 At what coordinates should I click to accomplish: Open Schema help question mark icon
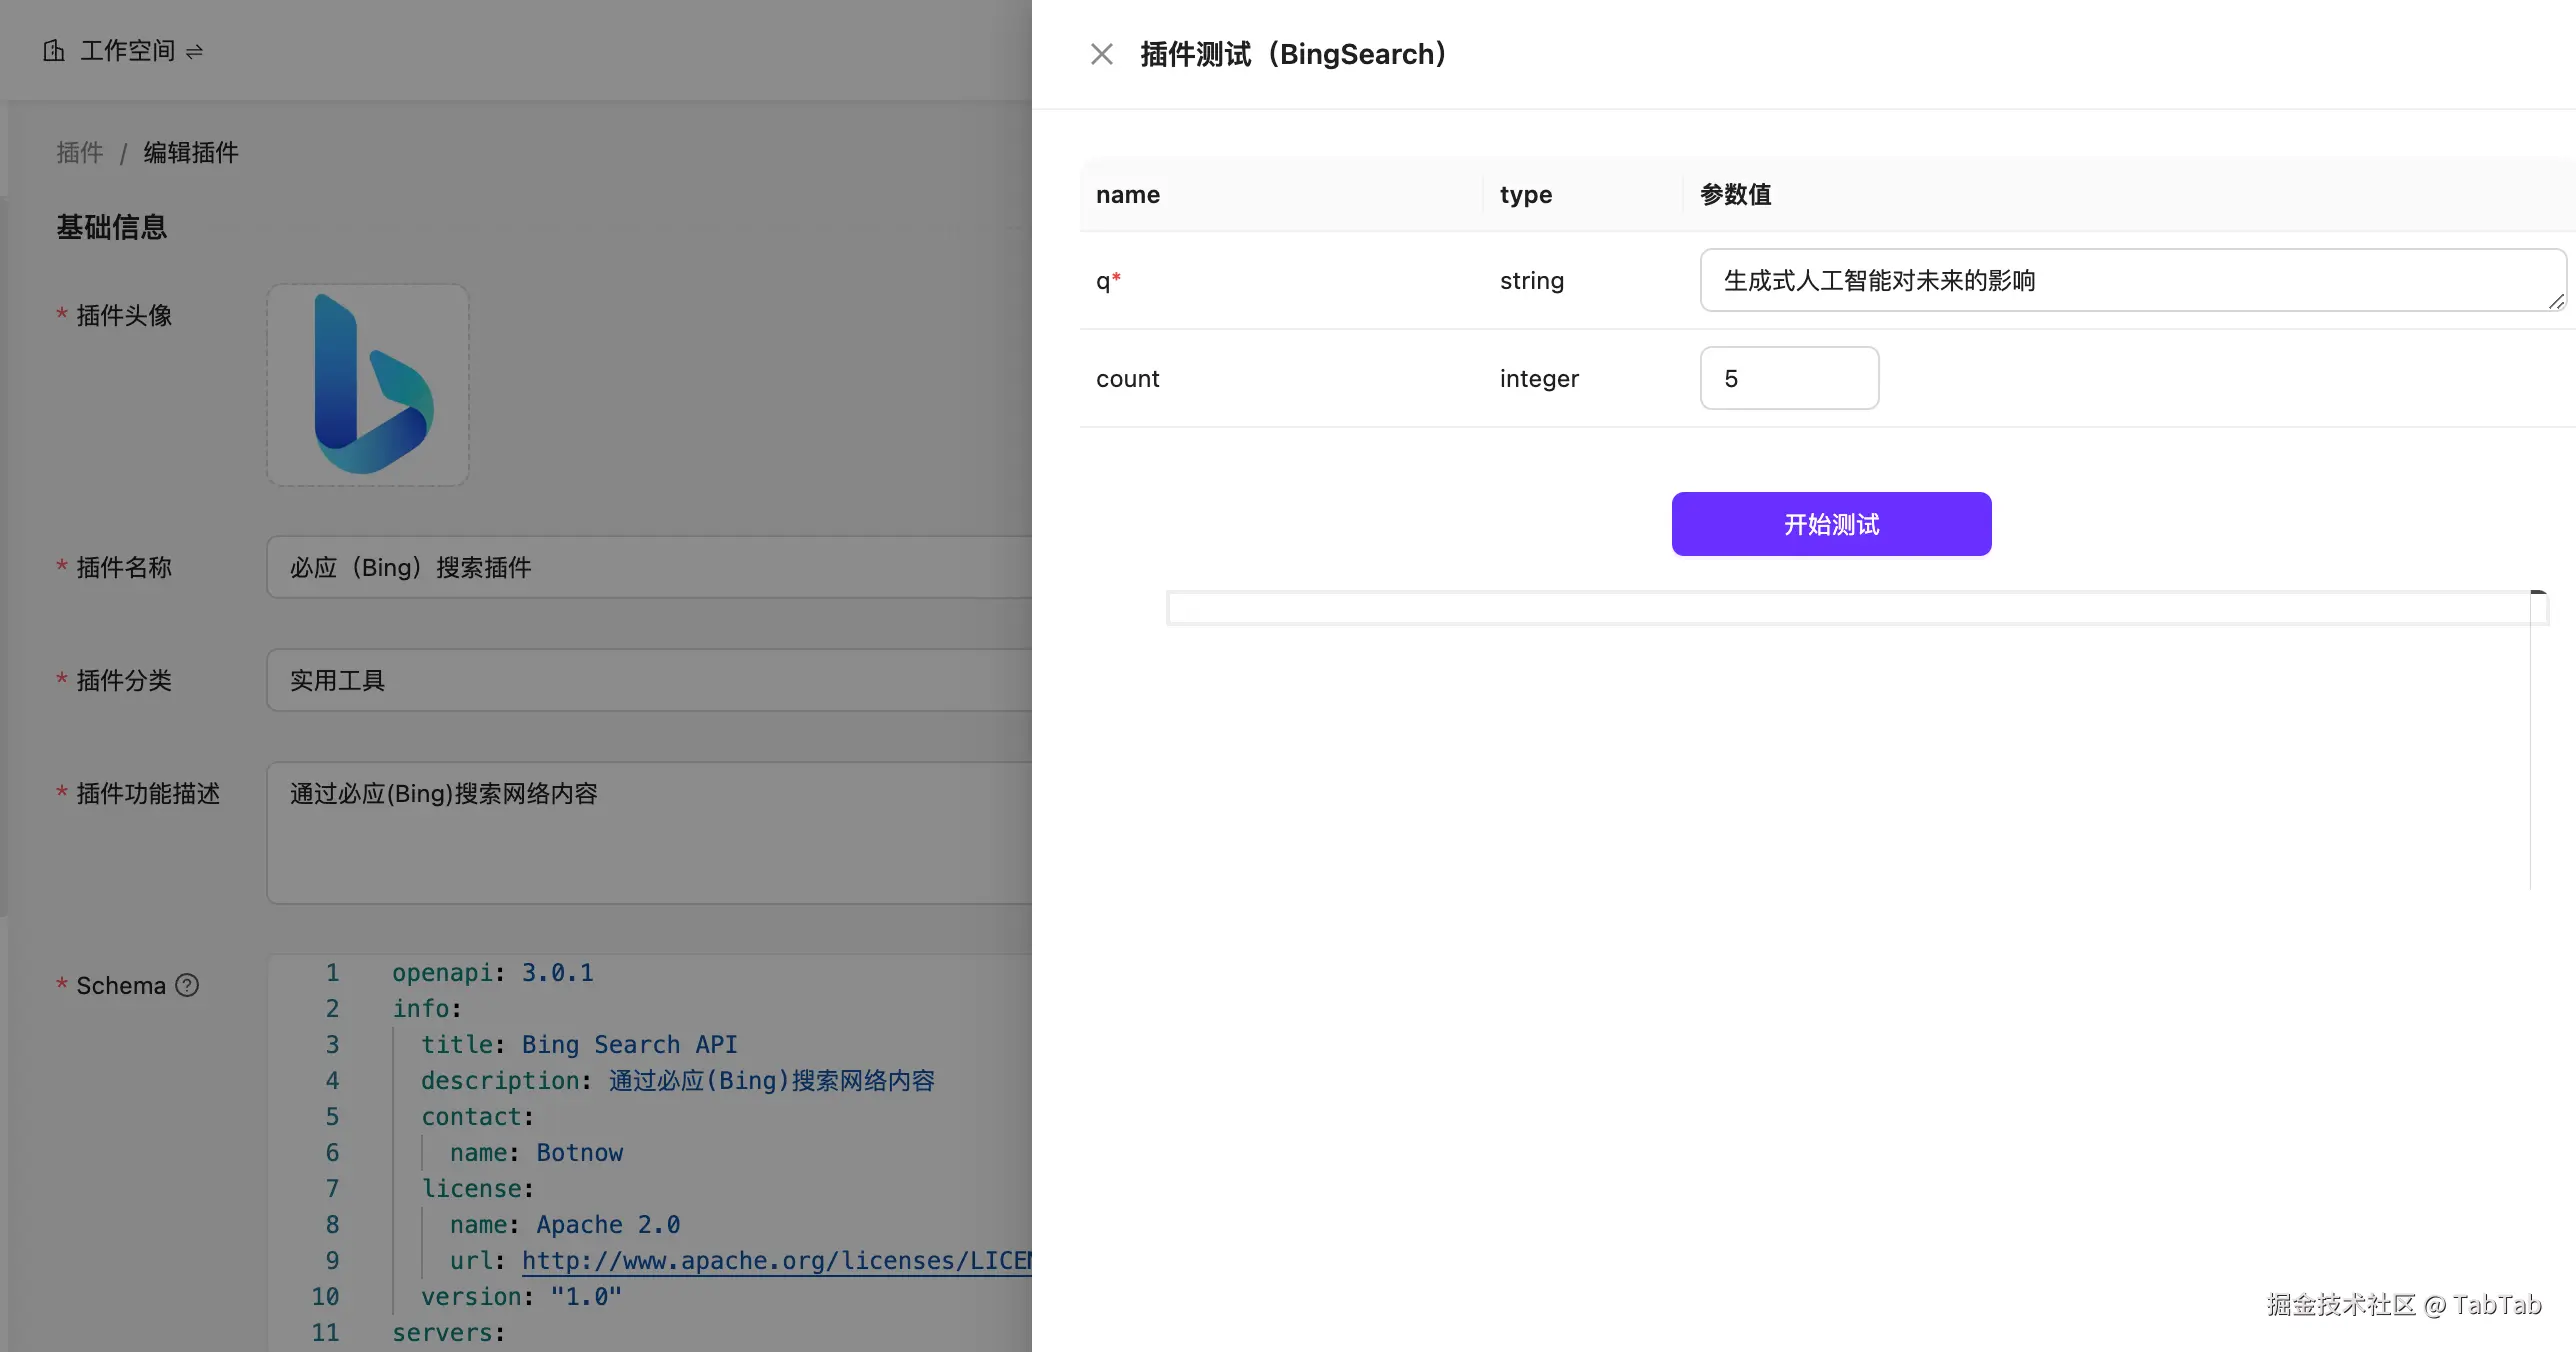[x=187, y=985]
